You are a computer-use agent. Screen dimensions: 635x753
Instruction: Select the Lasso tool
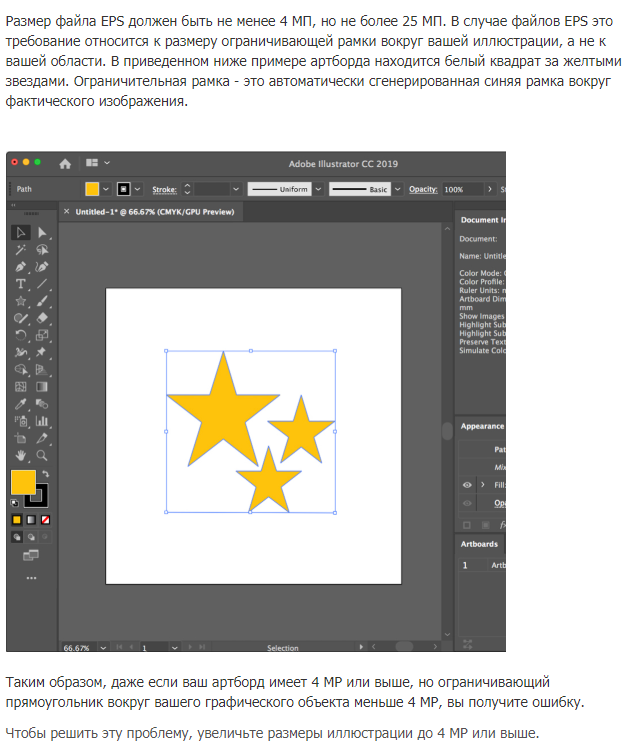42,250
